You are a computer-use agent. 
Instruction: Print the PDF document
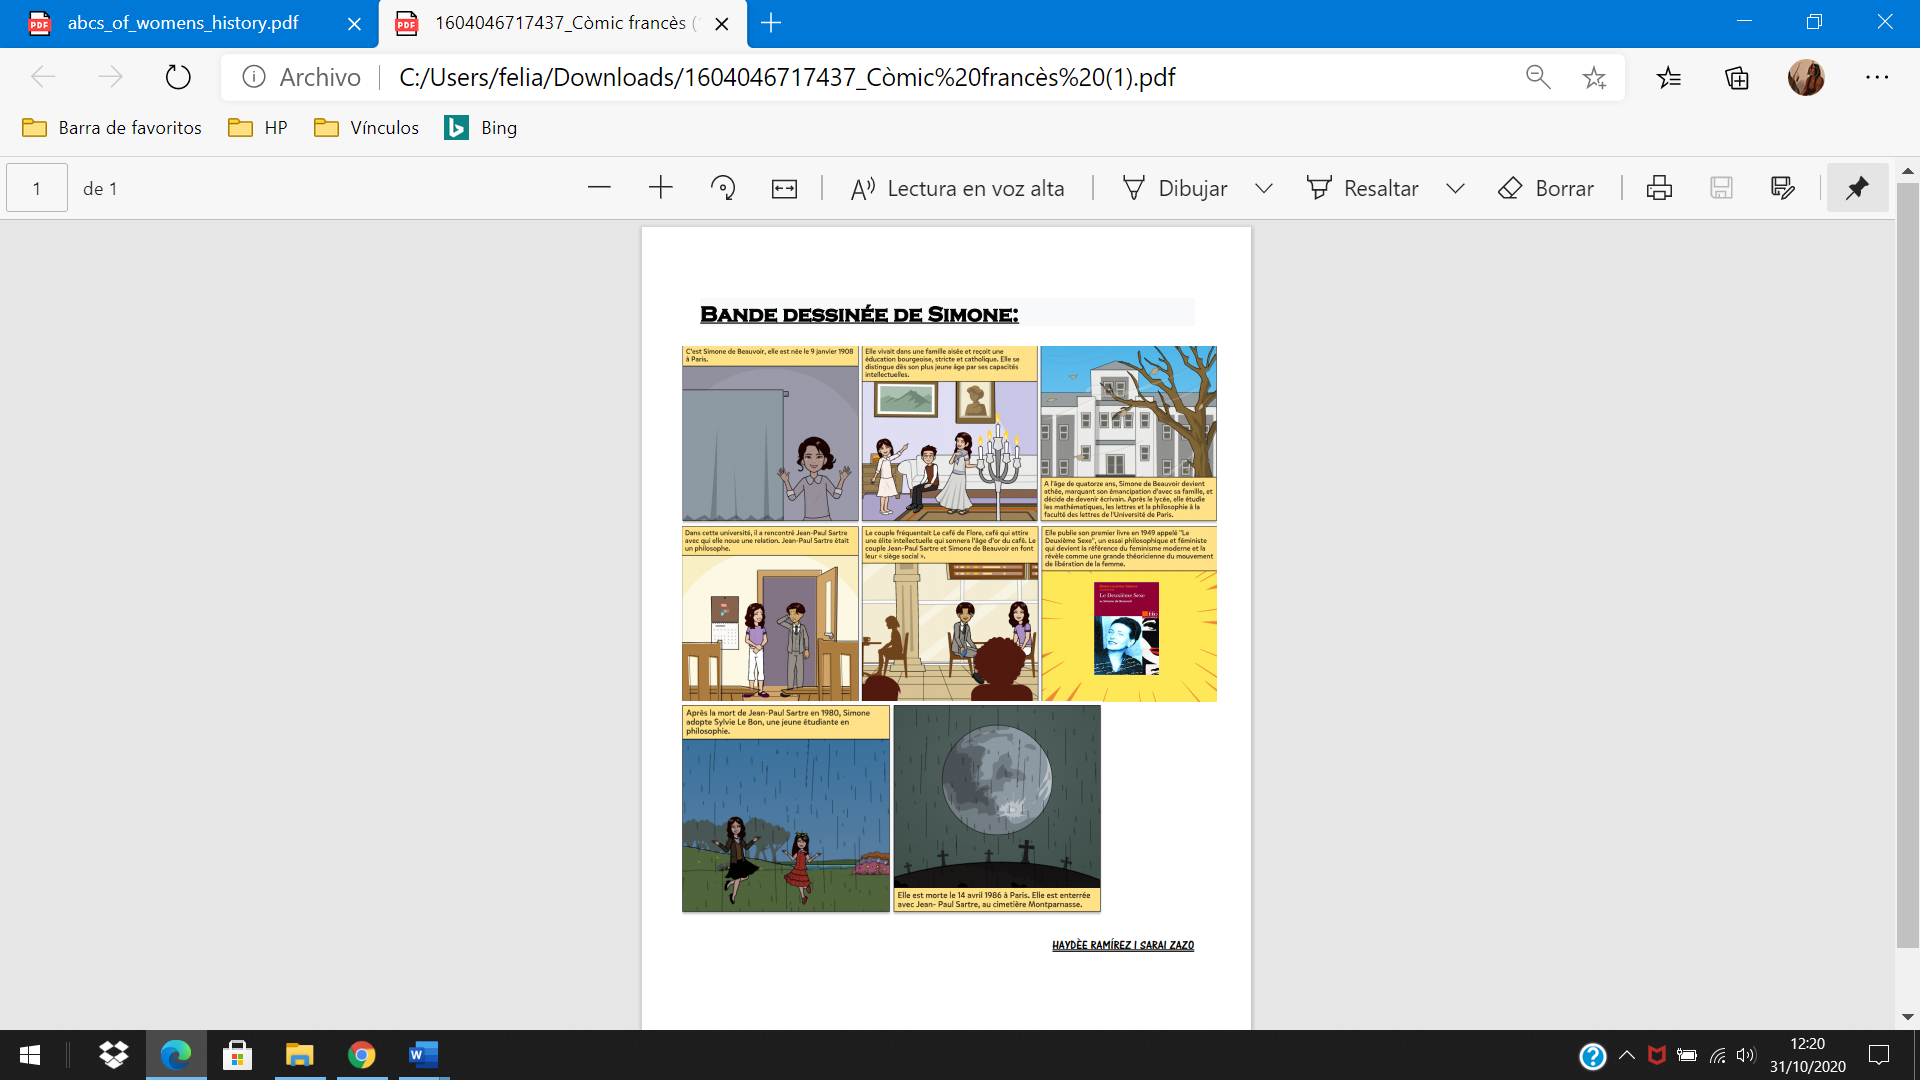click(x=1659, y=188)
